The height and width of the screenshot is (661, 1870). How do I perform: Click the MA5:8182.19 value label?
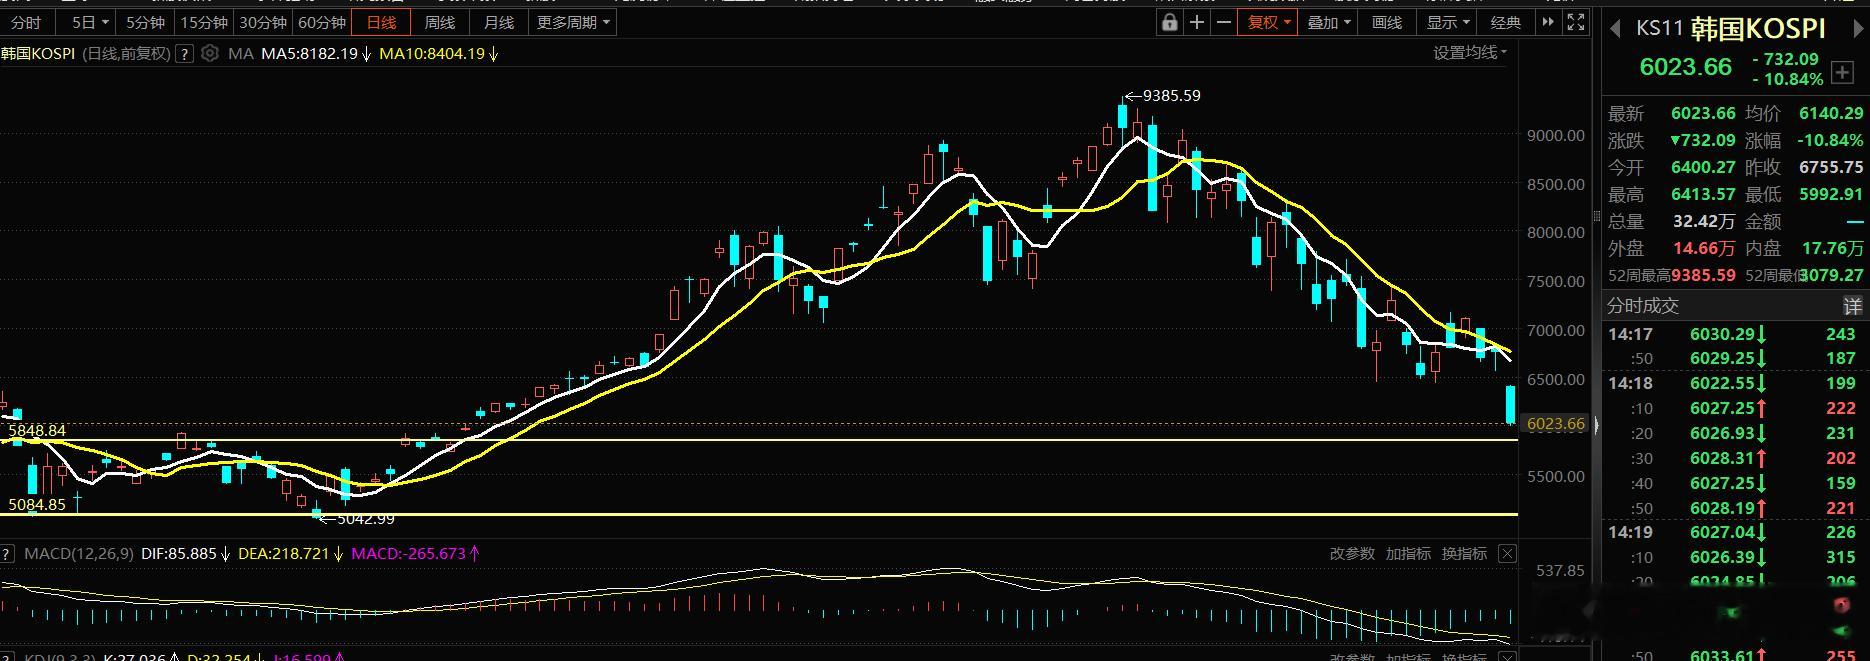pyautogui.click(x=309, y=54)
